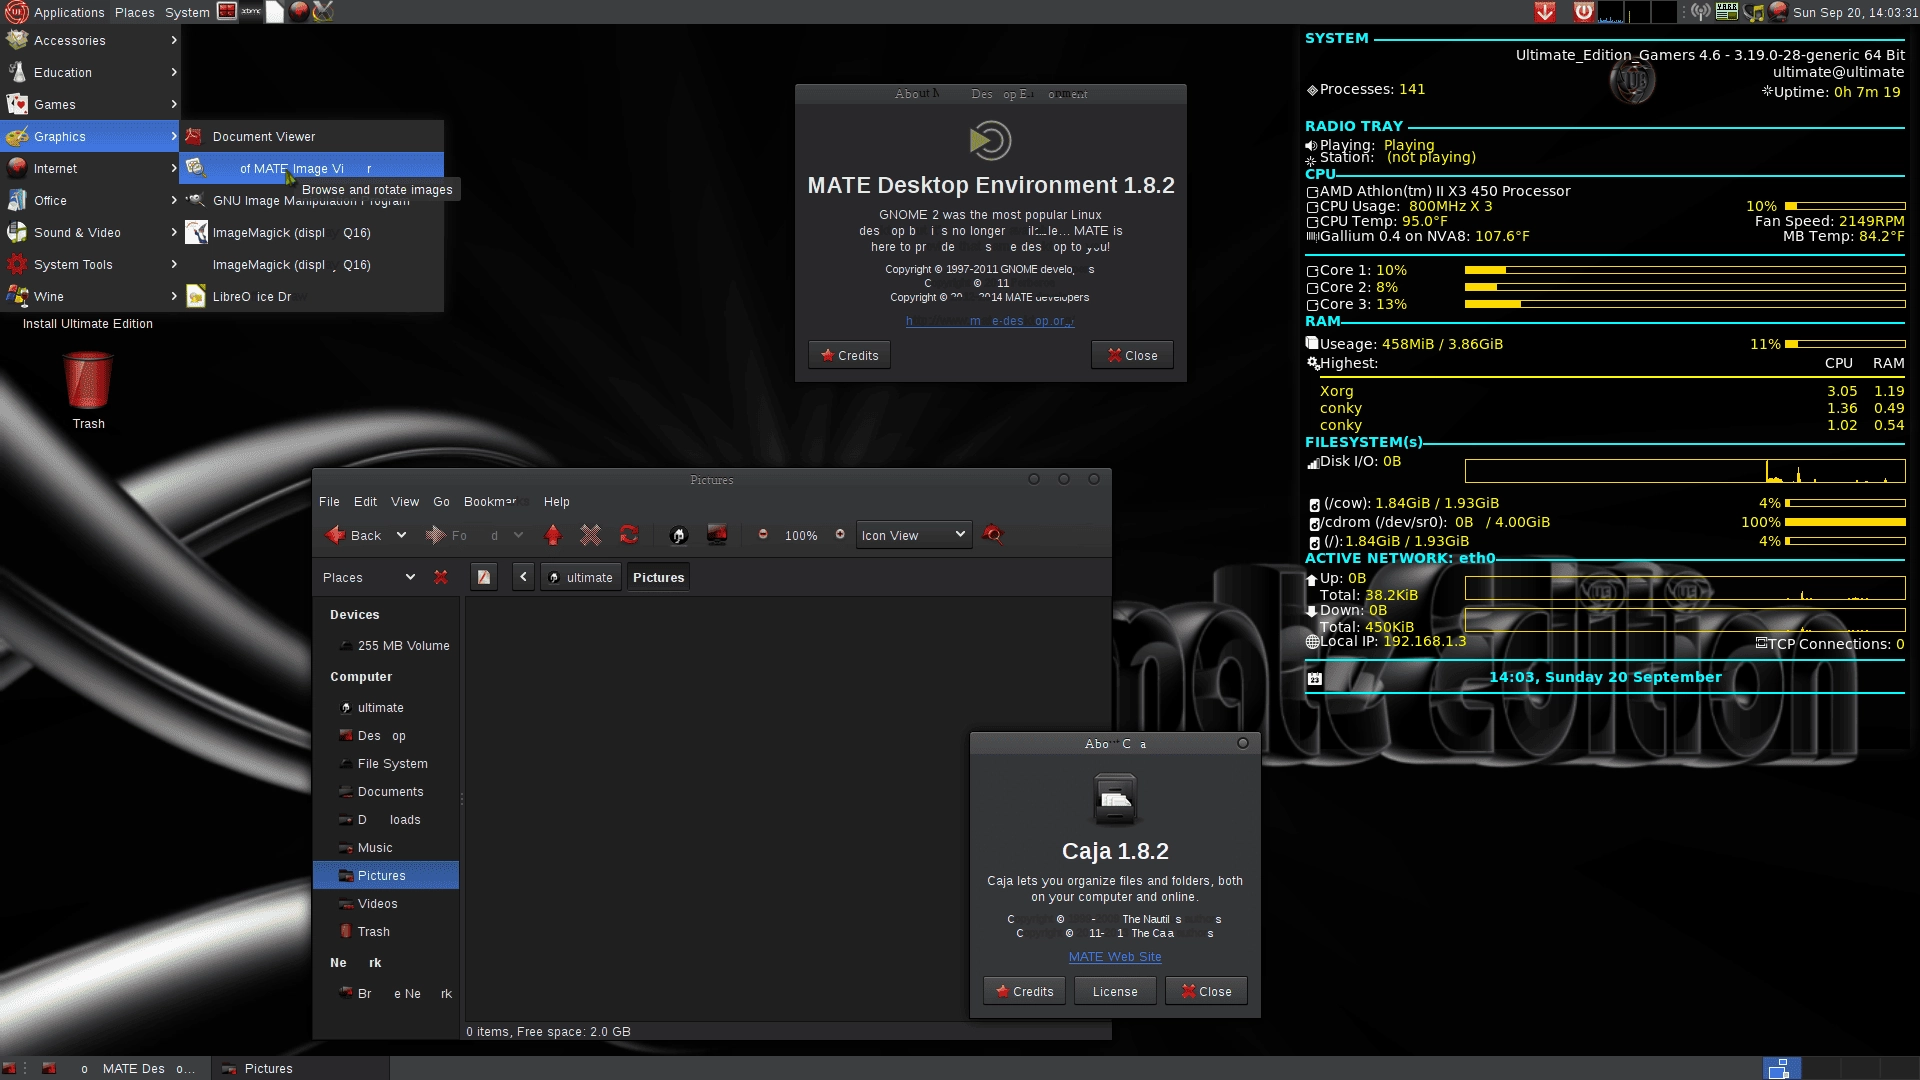Open the Help menu in Caja
This screenshot has height=1080, width=1920.
557,502
